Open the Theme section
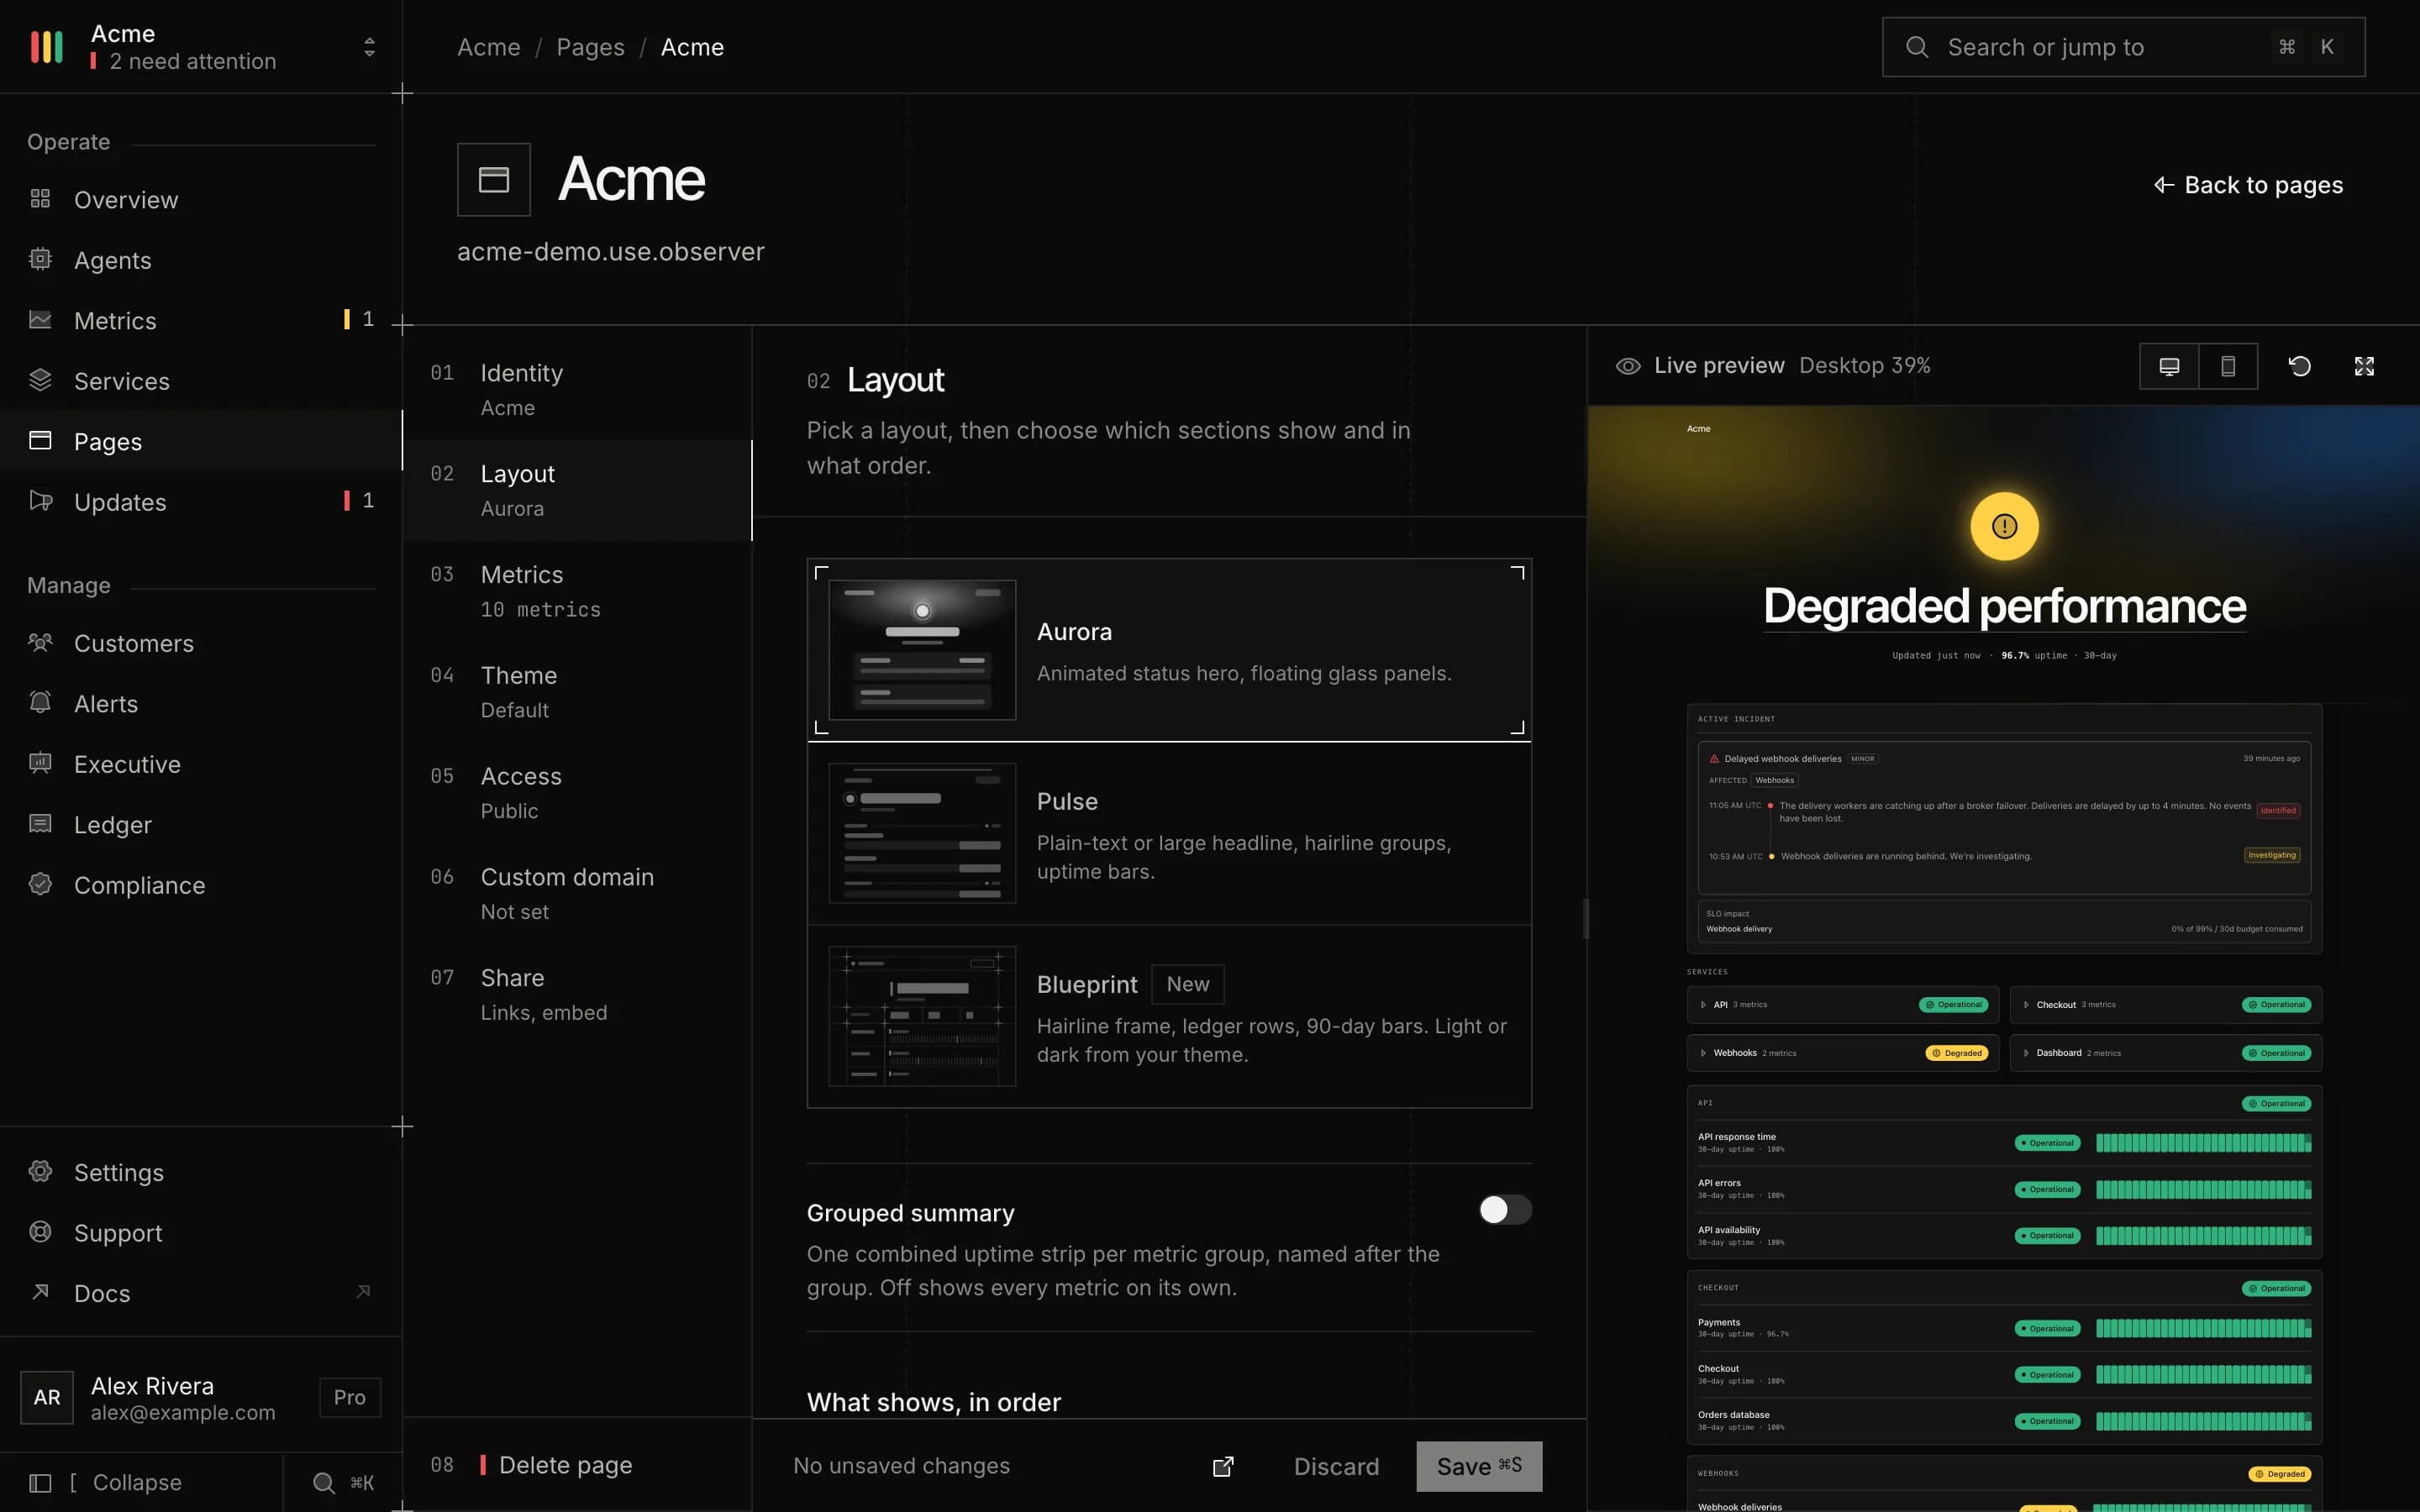This screenshot has width=2420, height=1512. click(577, 692)
